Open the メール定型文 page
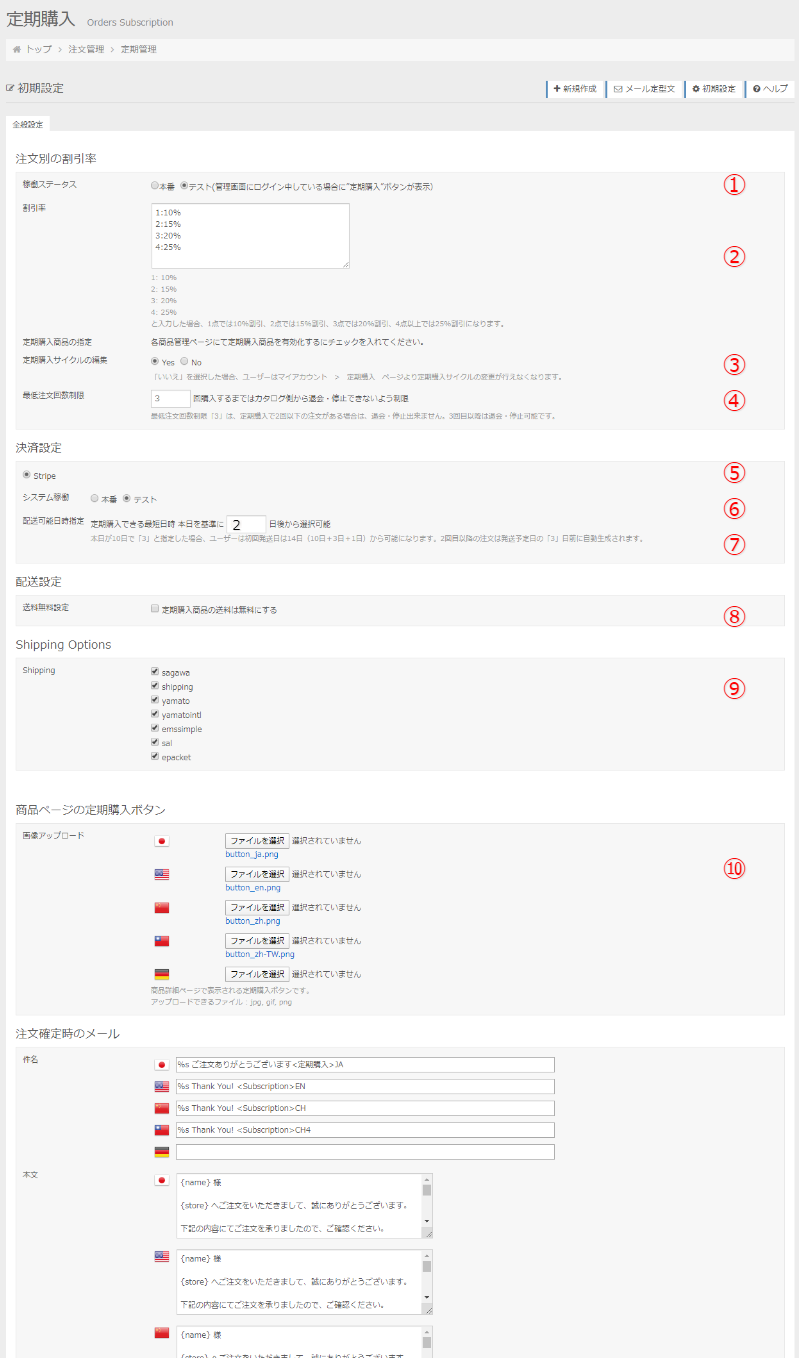Viewport: 799px width, 1358px height. coord(644,89)
